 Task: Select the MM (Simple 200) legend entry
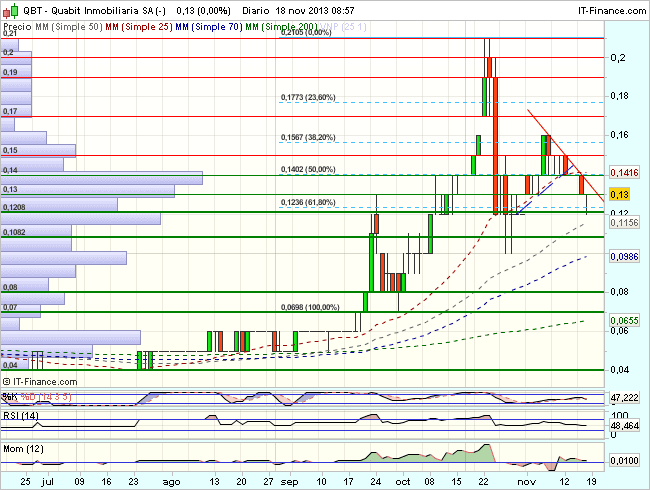click(281, 27)
